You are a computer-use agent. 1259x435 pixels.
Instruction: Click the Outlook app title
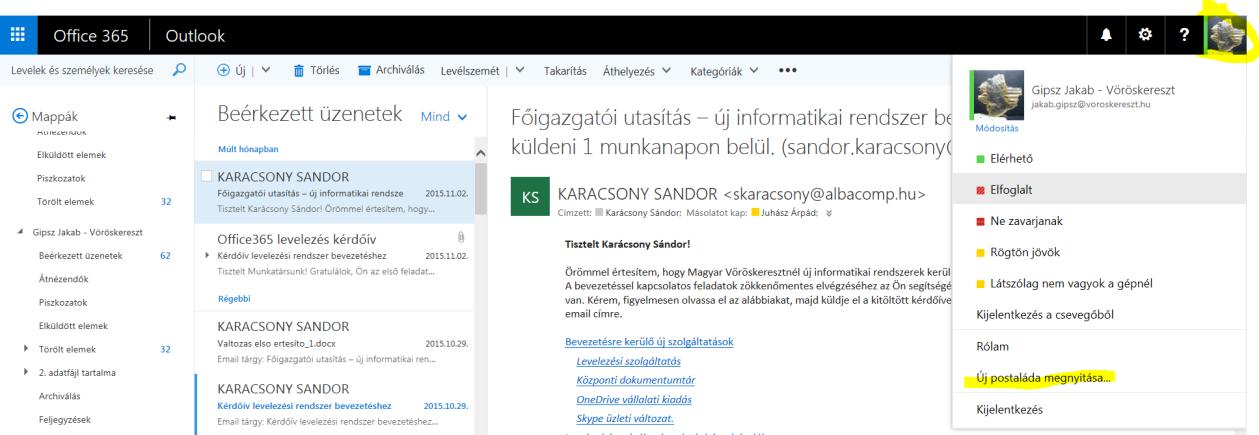(x=194, y=37)
